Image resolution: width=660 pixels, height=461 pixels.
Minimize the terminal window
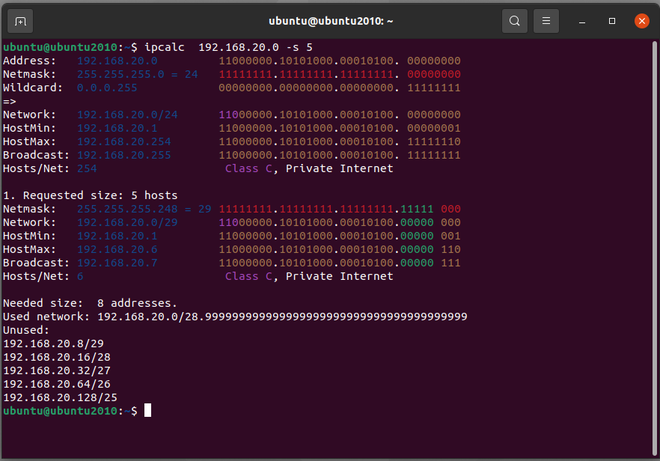coord(582,21)
